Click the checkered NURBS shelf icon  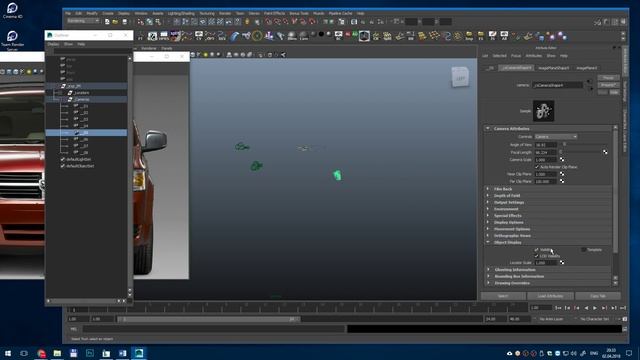click(x=152, y=36)
